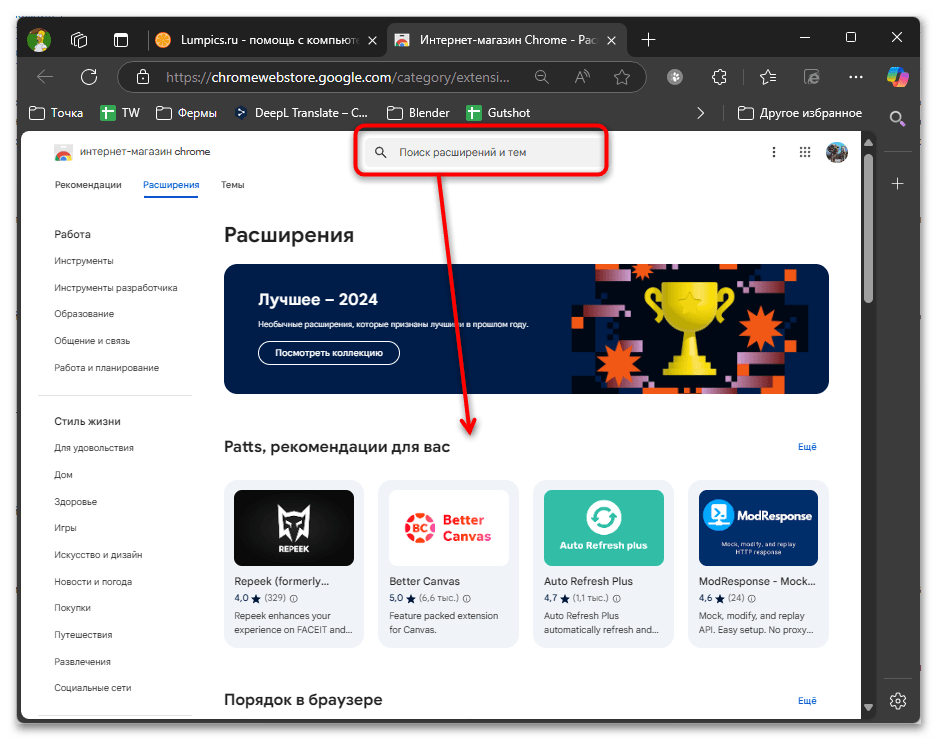Viewport: 937px width, 740px height.
Task: Open the workspaces icon in title bar
Action: (79, 40)
